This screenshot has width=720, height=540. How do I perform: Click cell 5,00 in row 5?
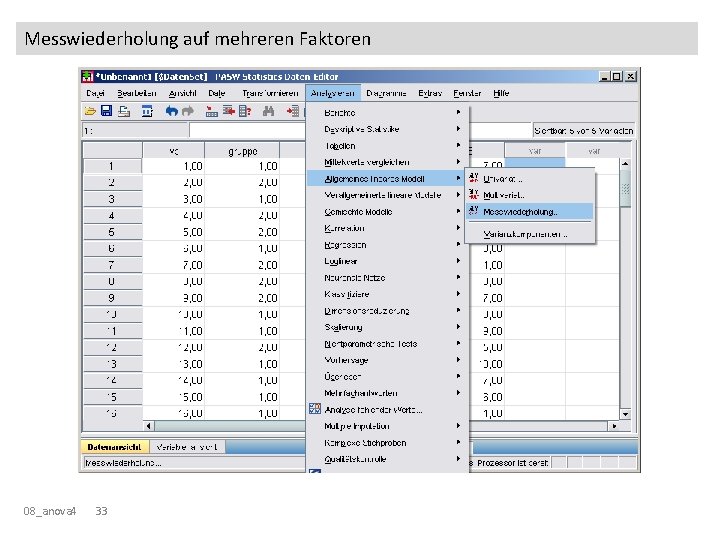[174, 232]
